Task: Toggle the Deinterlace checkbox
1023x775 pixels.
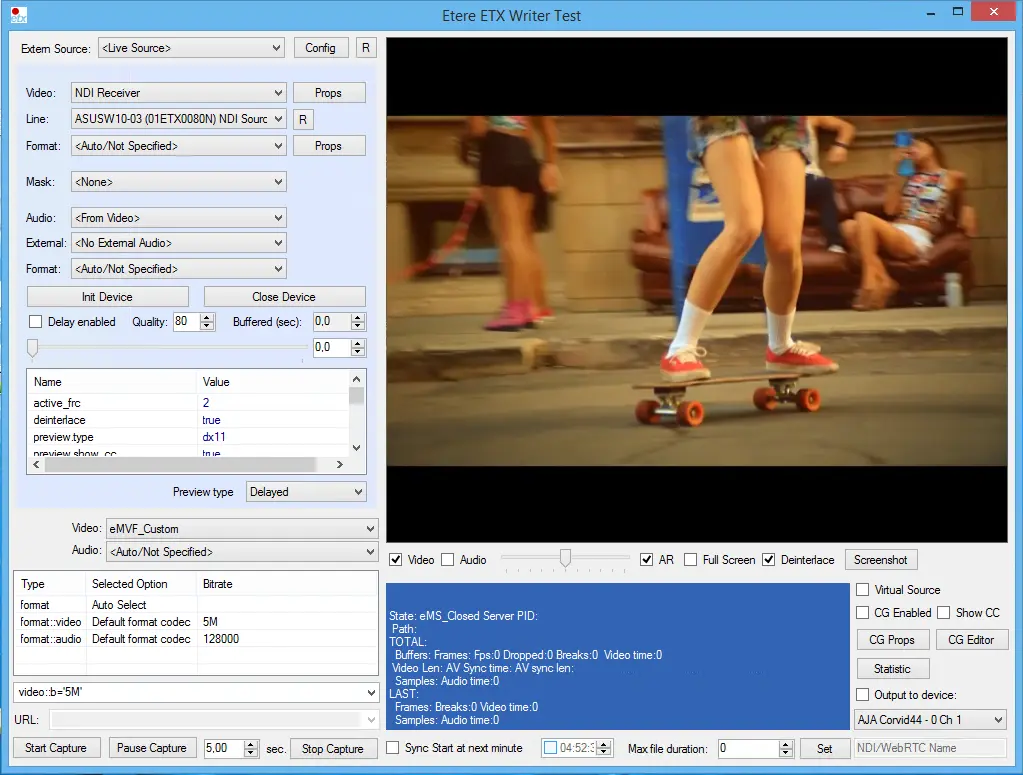Action: click(x=768, y=560)
